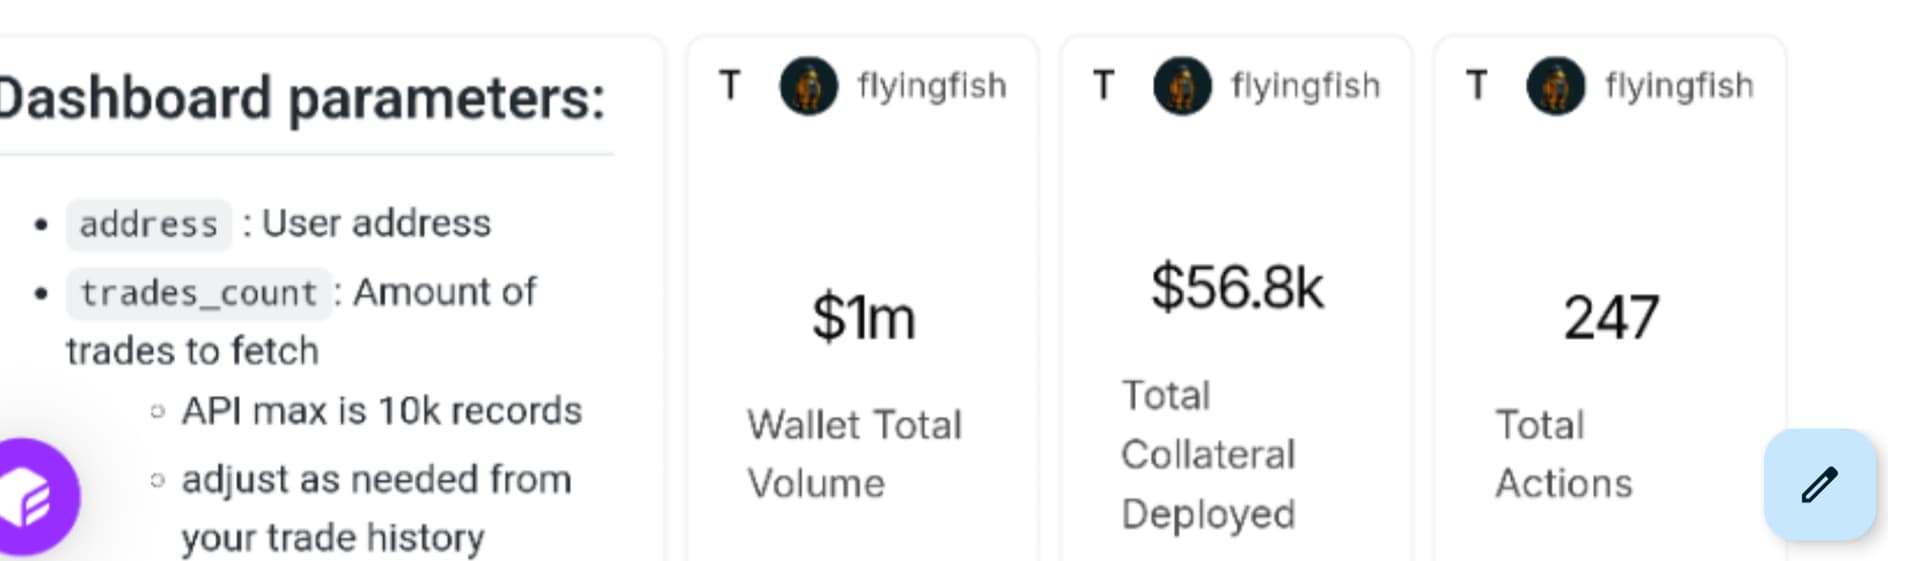Click the address code tag
Viewport: 1920px width, 561px height.
tap(149, 224)
